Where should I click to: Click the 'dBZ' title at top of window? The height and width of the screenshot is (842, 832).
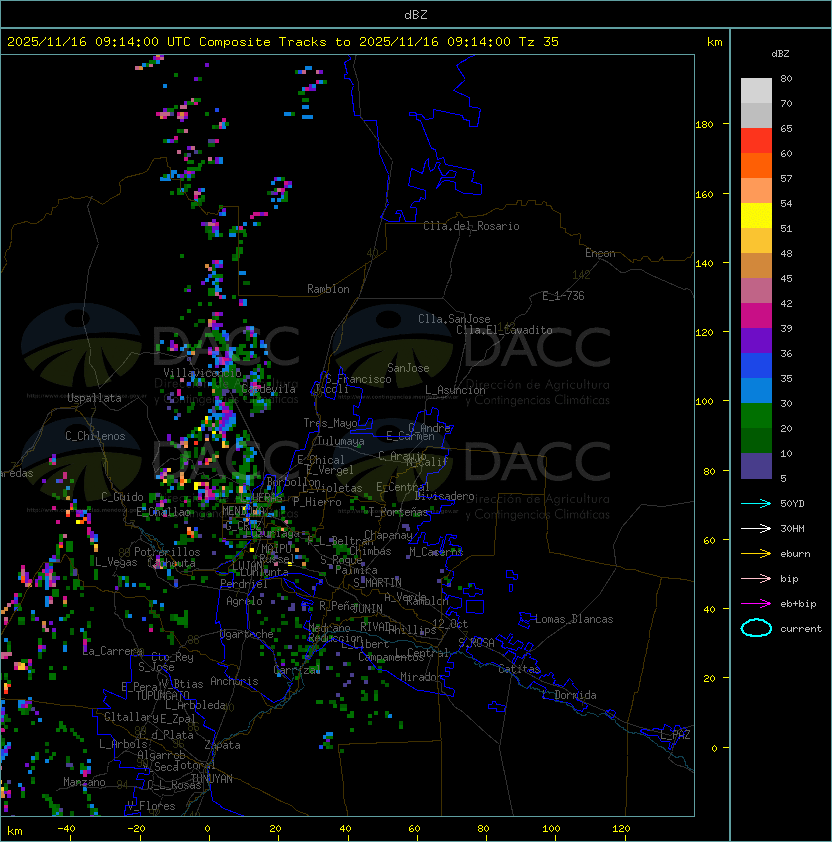(416, 14)
